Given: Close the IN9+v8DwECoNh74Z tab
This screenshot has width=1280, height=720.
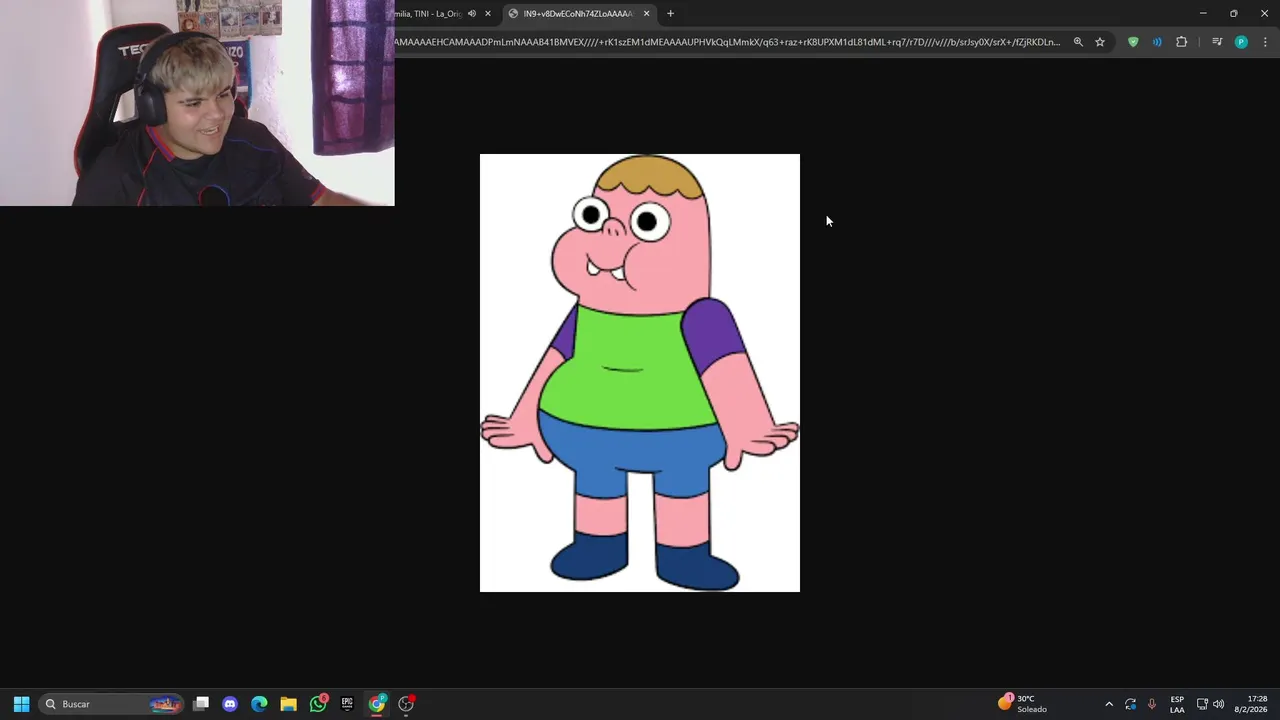Looking at the screenshot, I should (647, 14).
